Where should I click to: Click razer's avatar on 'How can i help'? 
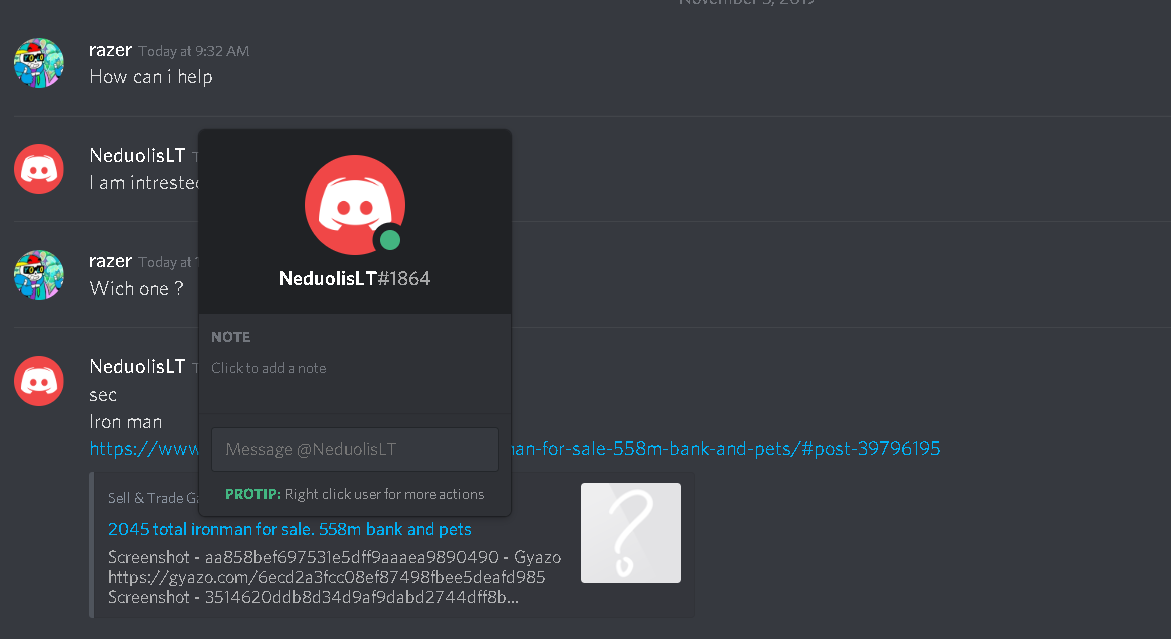(x=39, y=63)
